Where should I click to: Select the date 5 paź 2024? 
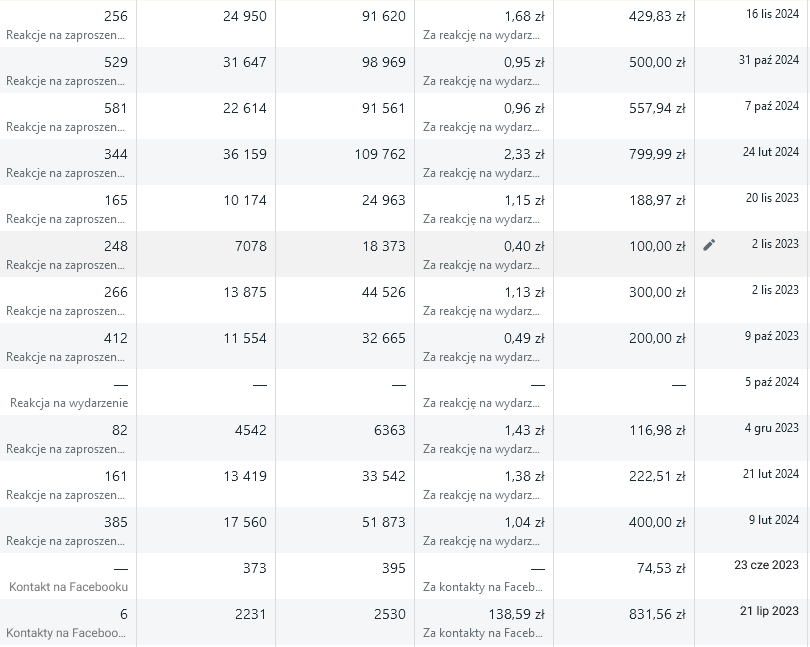tap(772, 382)
